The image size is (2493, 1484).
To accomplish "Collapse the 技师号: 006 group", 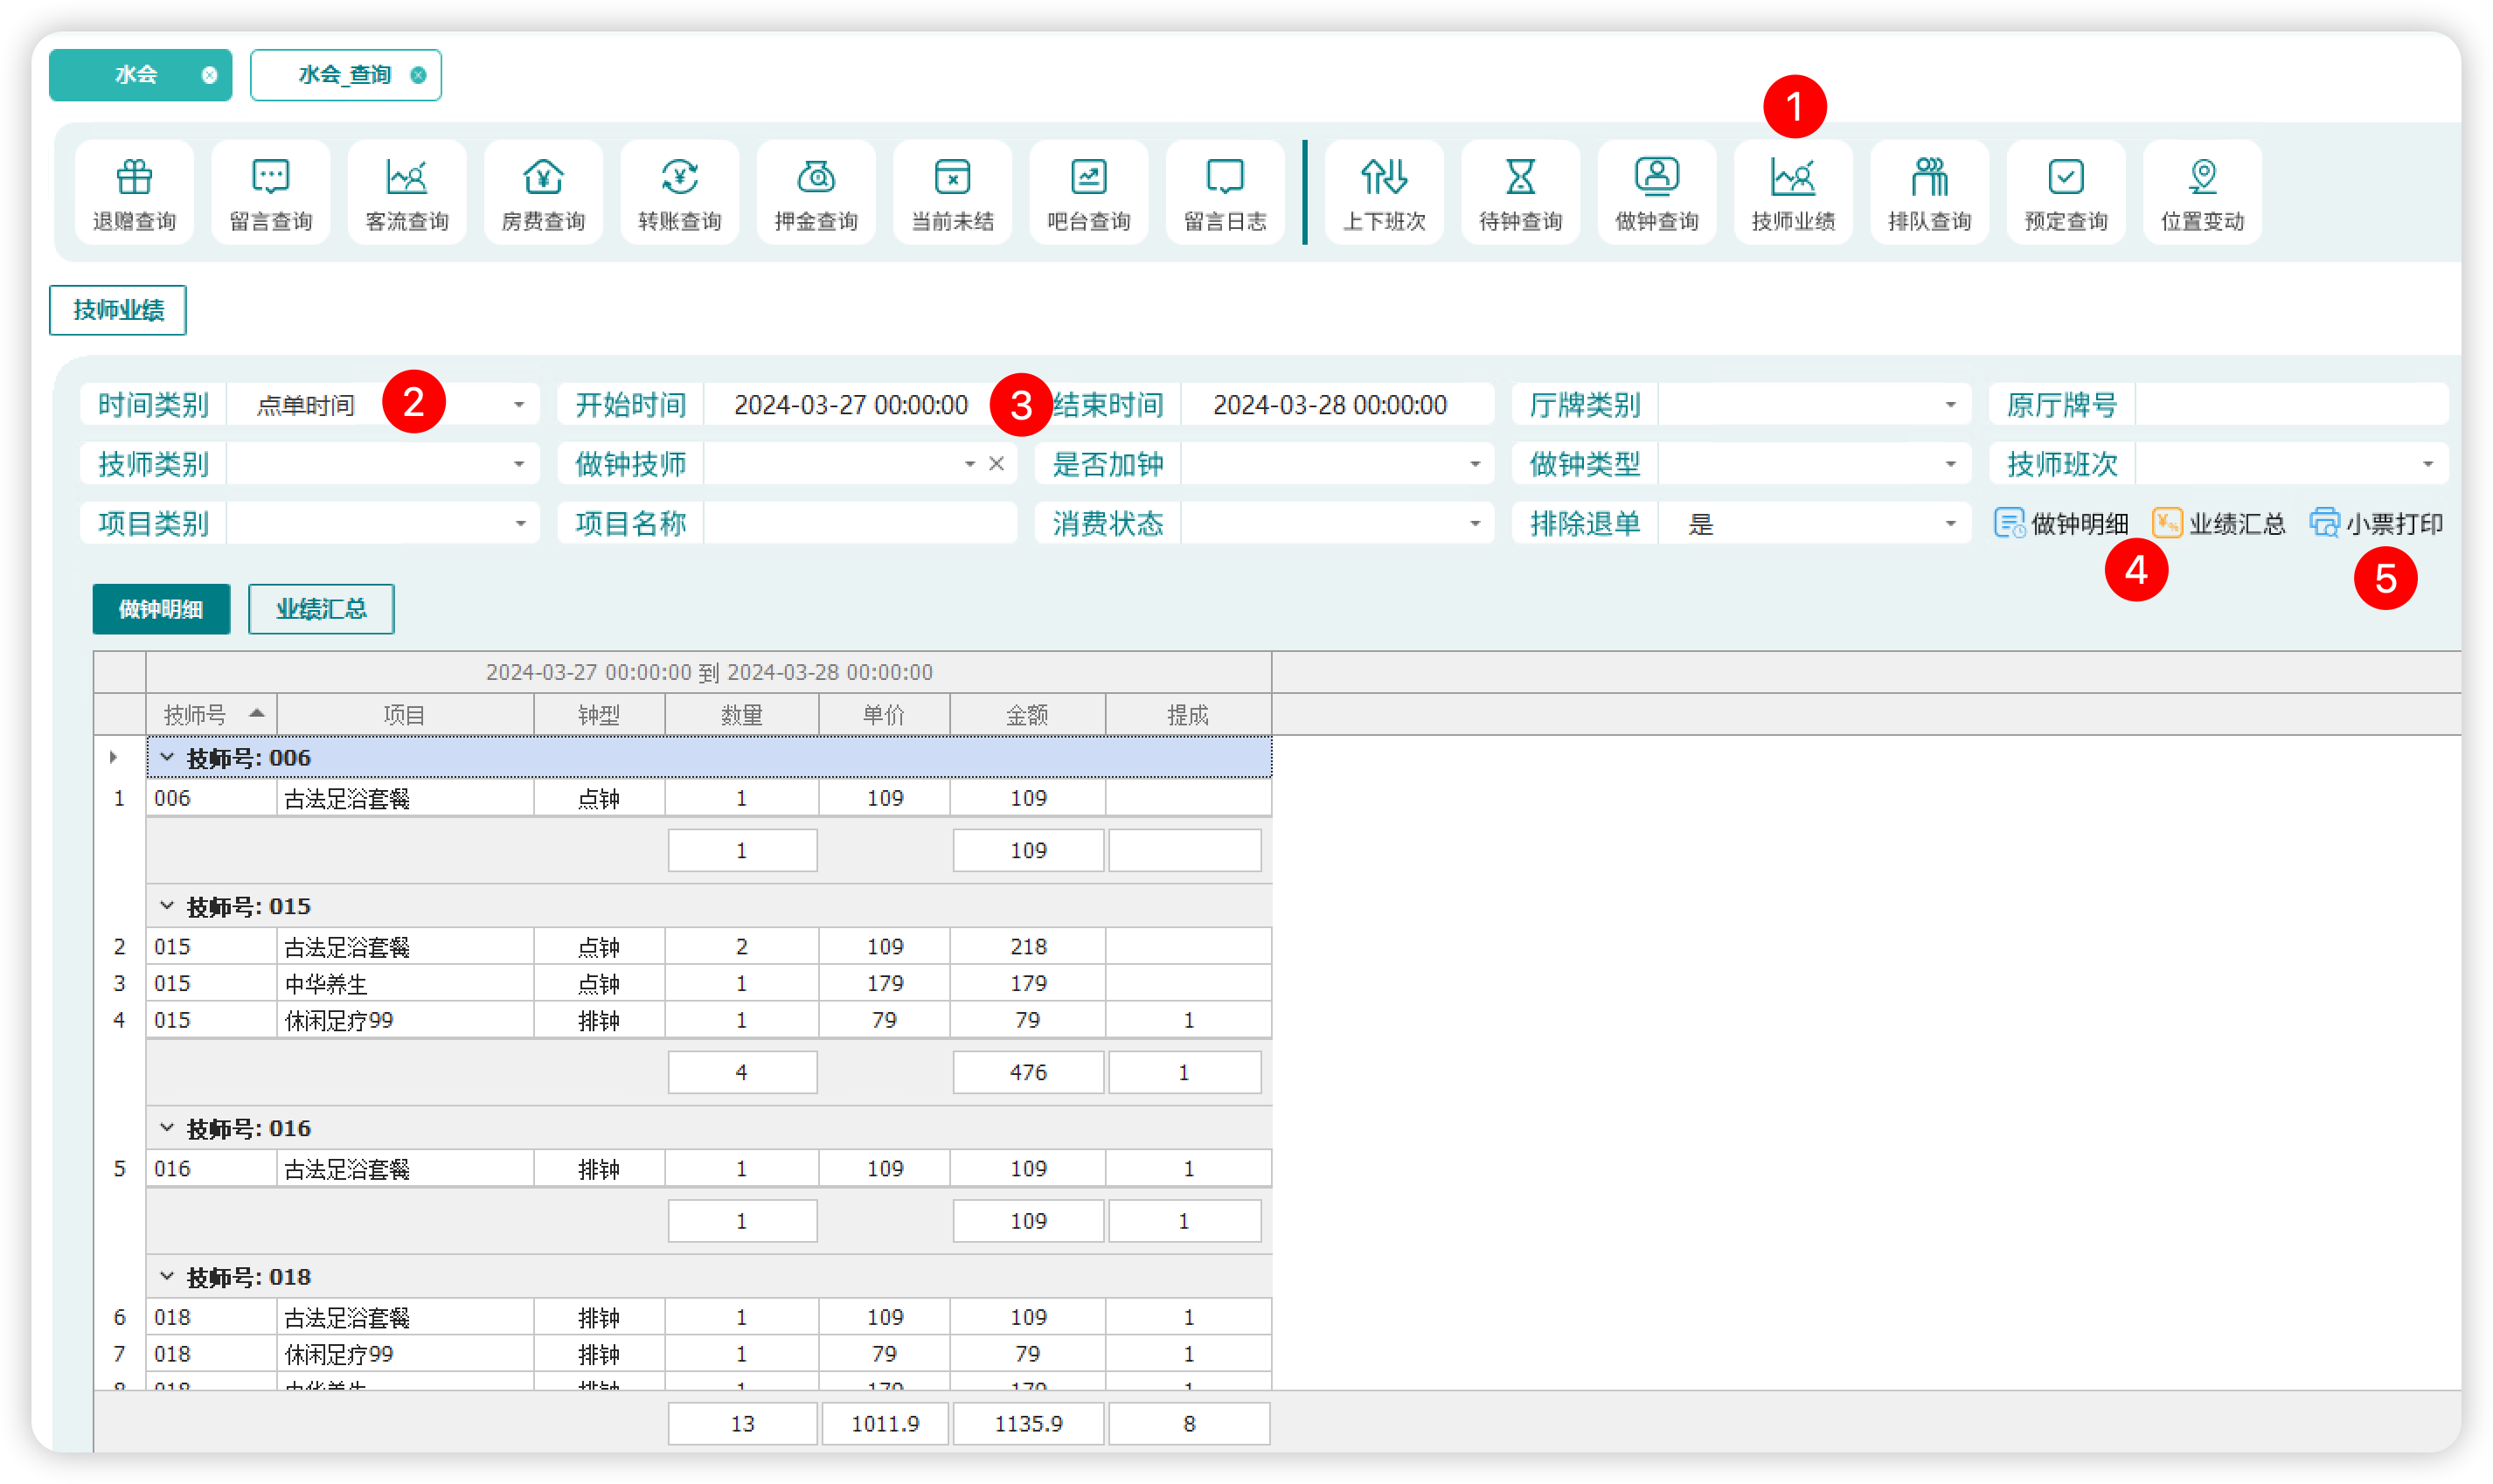I will pyautogui.click(x=167, y=758).
